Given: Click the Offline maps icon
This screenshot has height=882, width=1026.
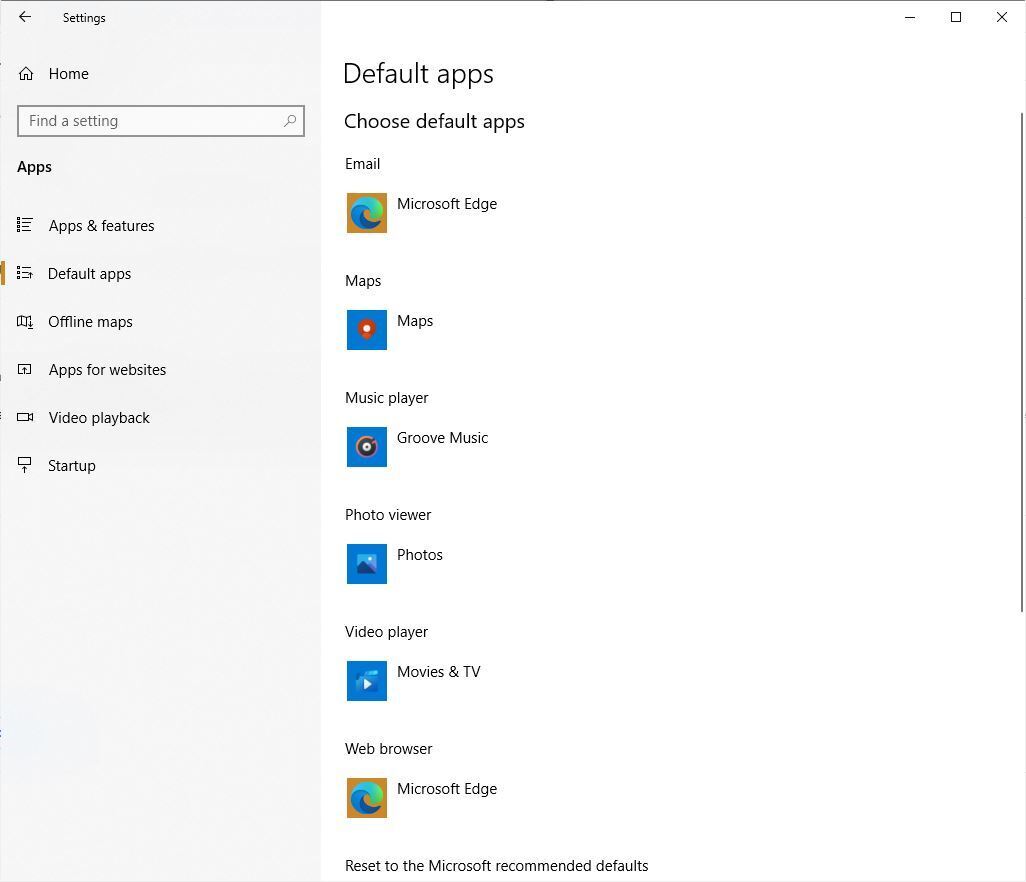Looking at the screenshot, I should [x=25, y=321].
